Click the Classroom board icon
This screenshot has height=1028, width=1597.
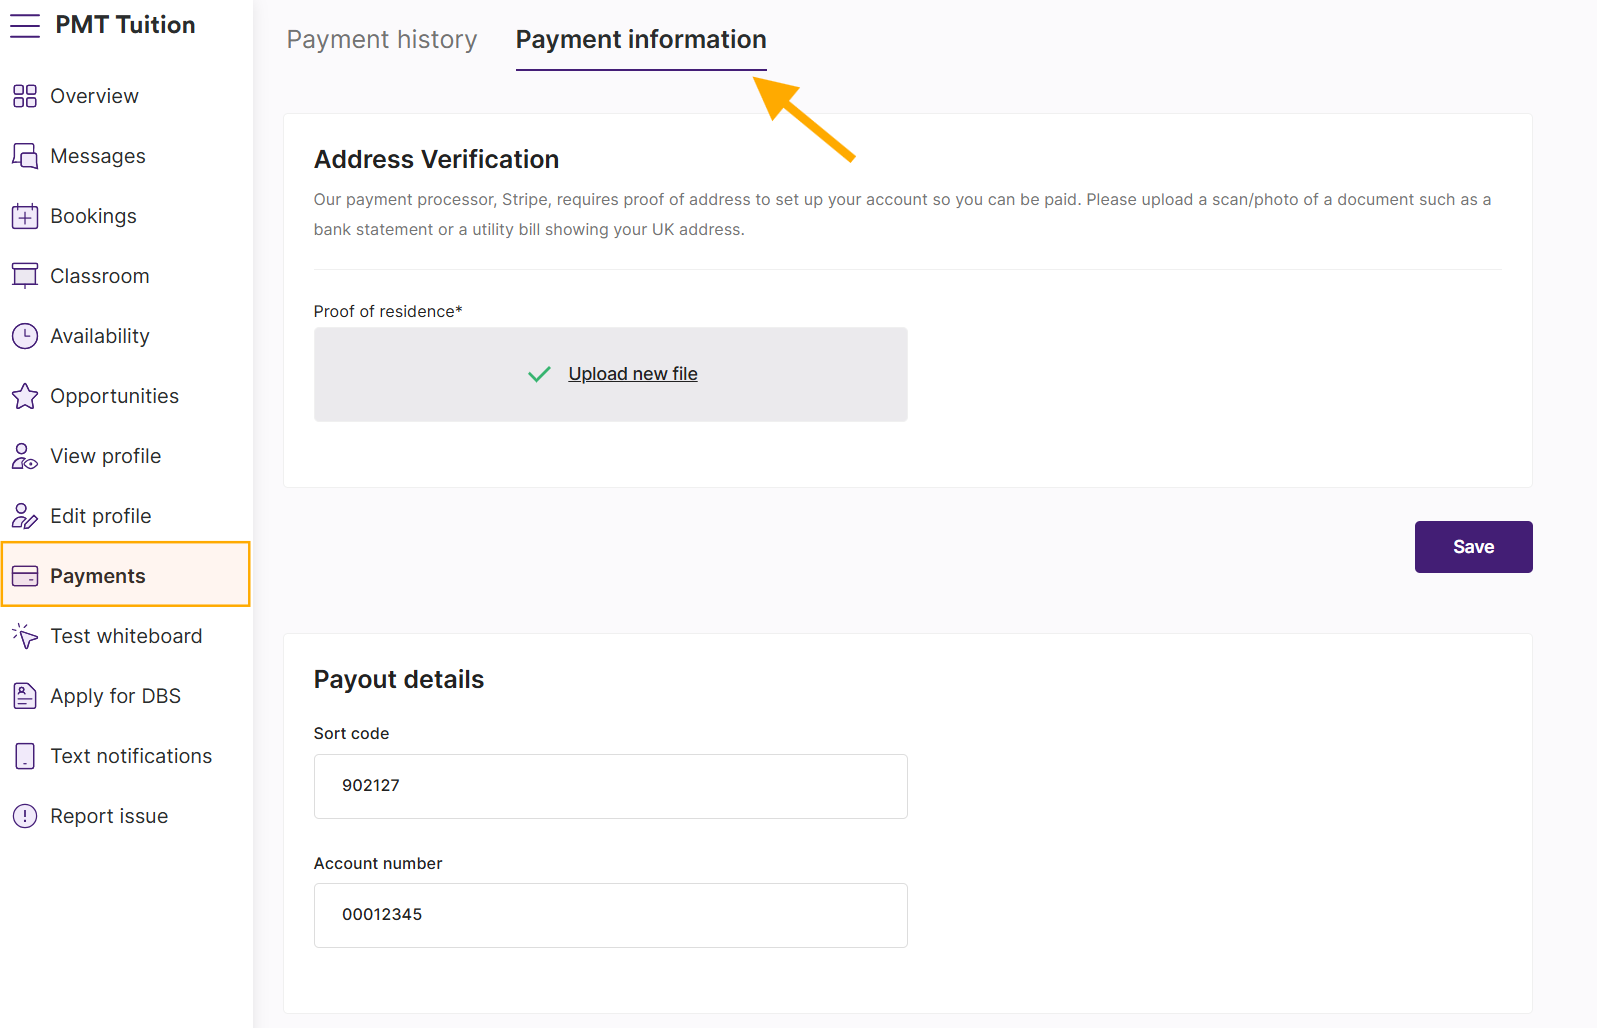click(x=25, y=276)
